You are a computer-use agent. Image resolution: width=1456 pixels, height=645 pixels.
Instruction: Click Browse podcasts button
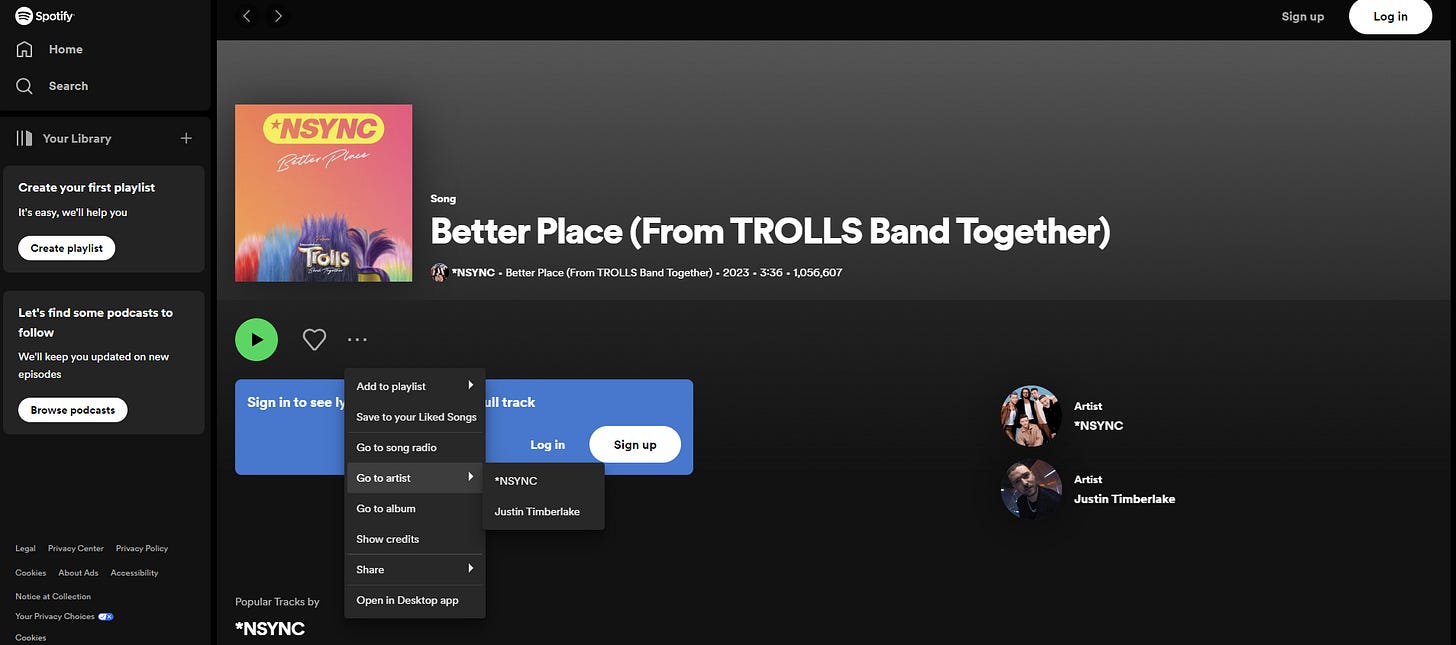[73, 410]
